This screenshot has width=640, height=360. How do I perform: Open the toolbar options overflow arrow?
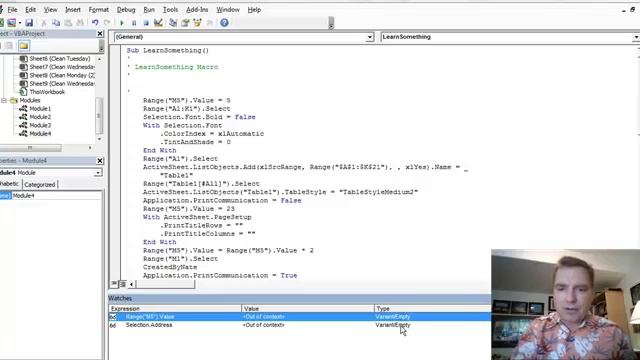331,23
